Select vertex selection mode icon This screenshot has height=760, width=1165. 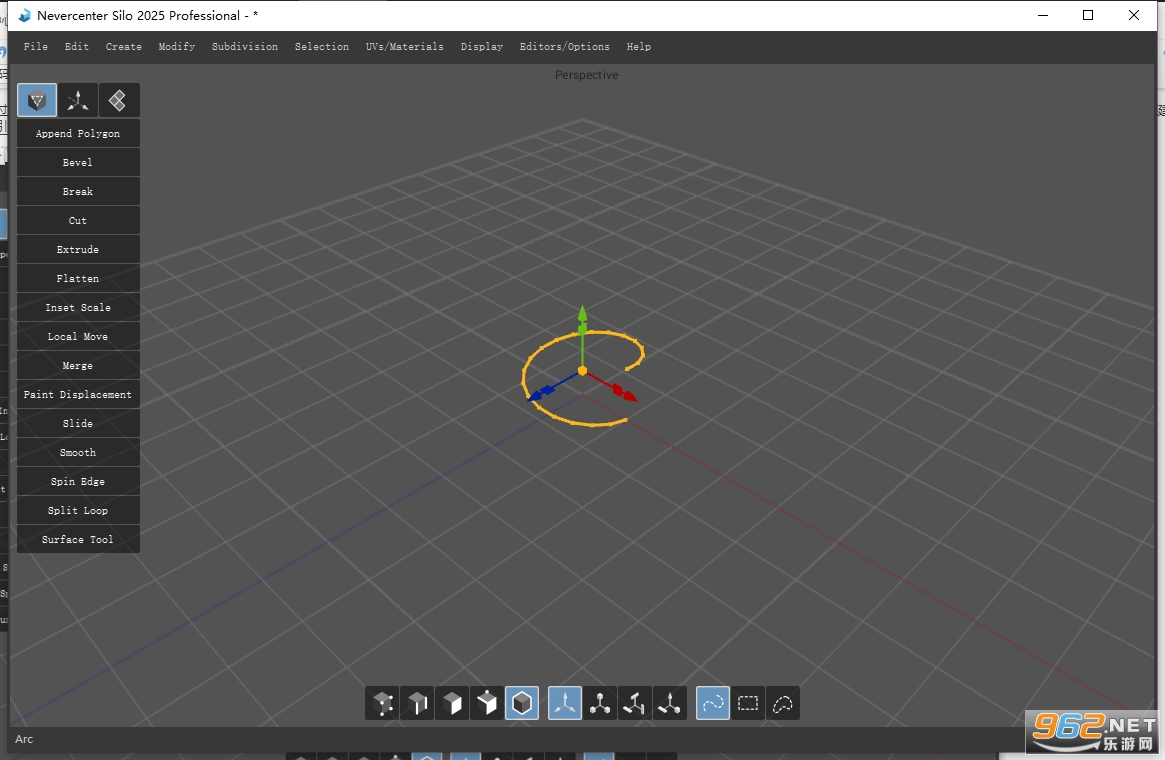pos(383,703)
